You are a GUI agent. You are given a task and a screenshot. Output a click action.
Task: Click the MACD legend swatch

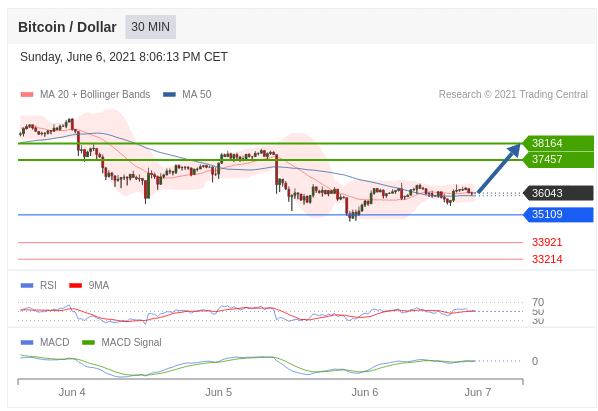27,343
